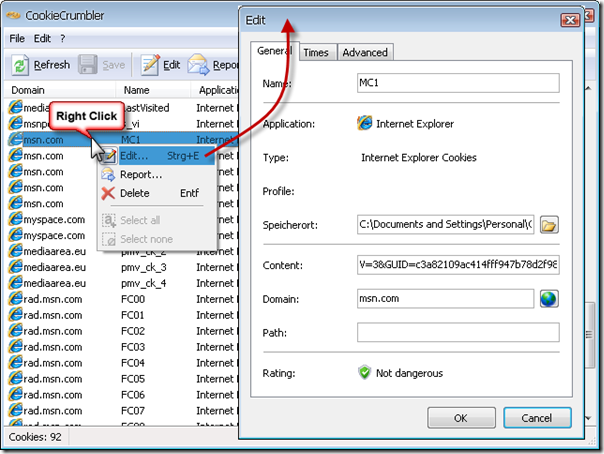Switch to the Times tab
The width and height of the screenshot is (604, 454).
coord(316,52)
